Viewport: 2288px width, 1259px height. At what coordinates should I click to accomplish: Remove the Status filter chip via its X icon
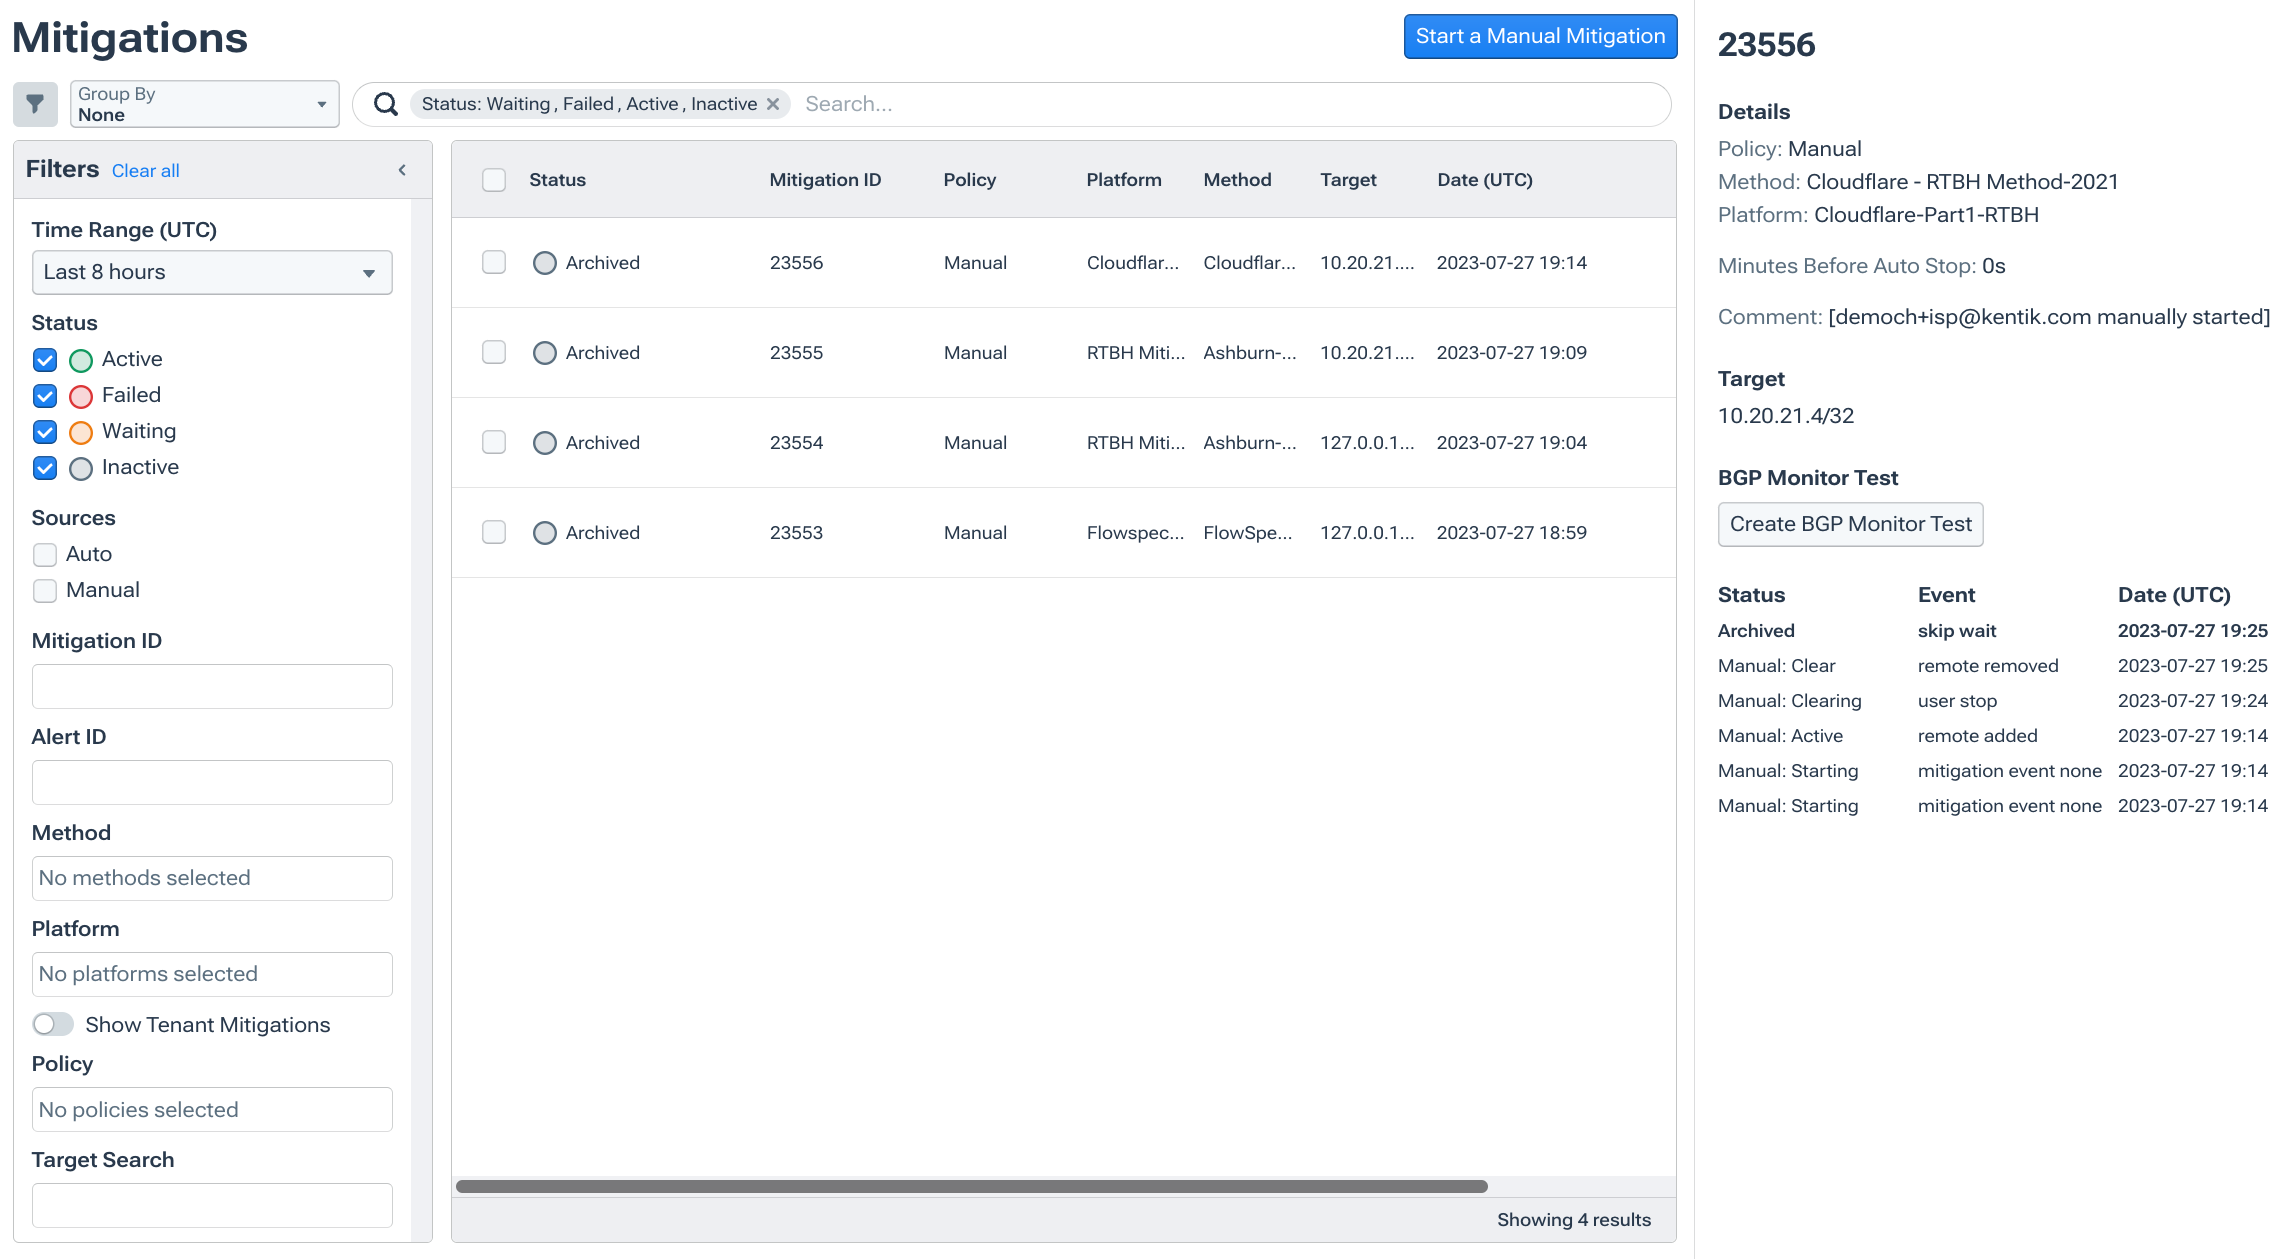(x=772, y=103)
